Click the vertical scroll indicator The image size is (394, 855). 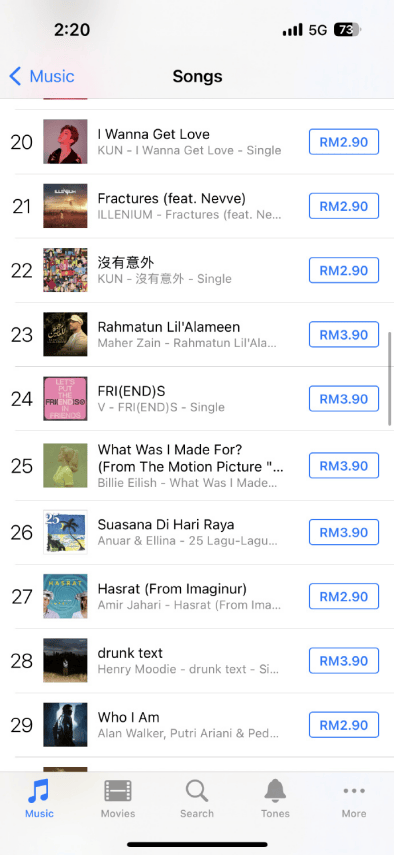pos(390,378)
